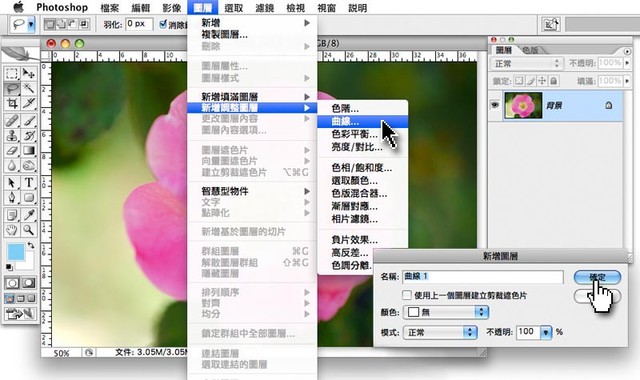Choose Intersect with Selection mode

(x=84, y=24)
